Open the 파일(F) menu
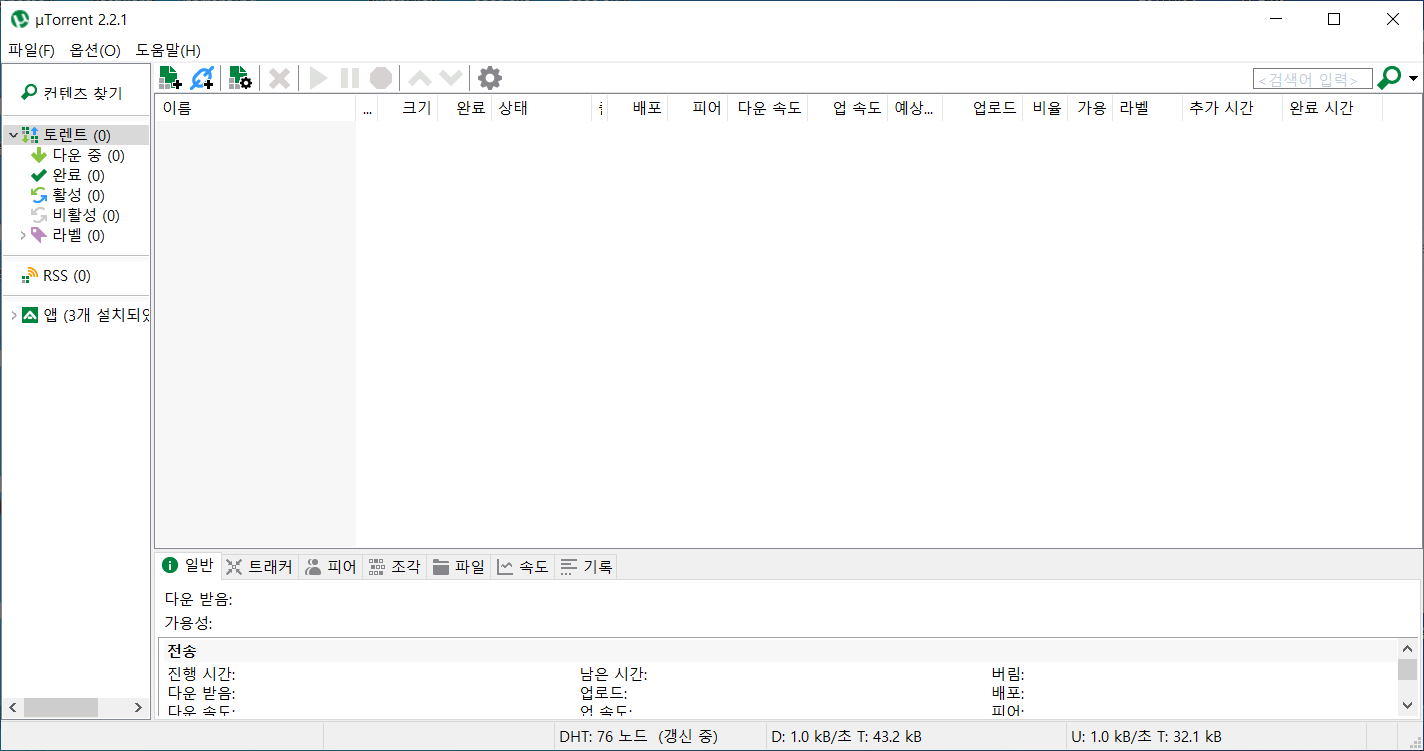This screenshot has width=1424, height=751. point(31,50)
